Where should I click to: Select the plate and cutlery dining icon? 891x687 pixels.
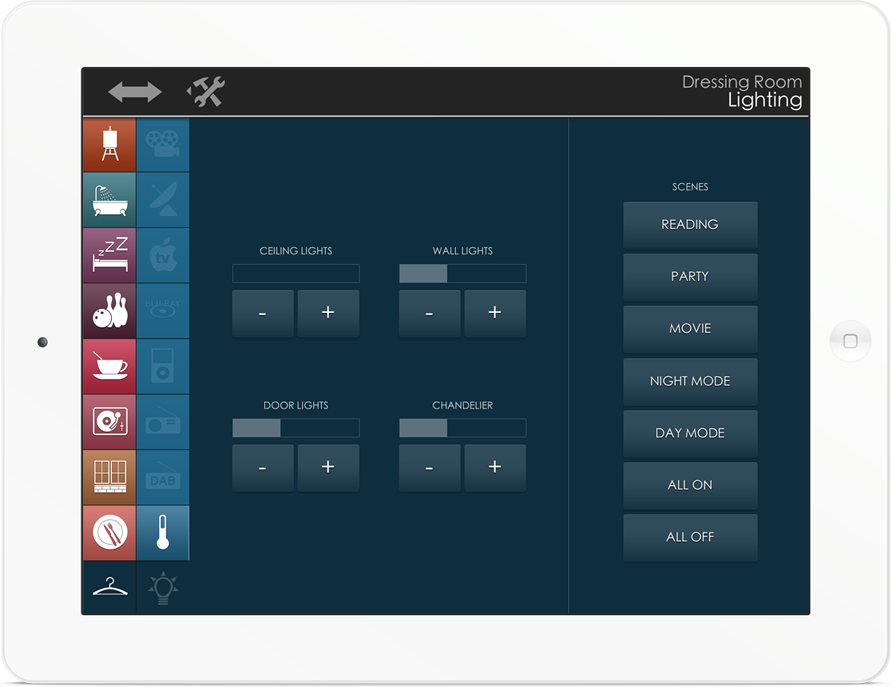pos(109,532)
